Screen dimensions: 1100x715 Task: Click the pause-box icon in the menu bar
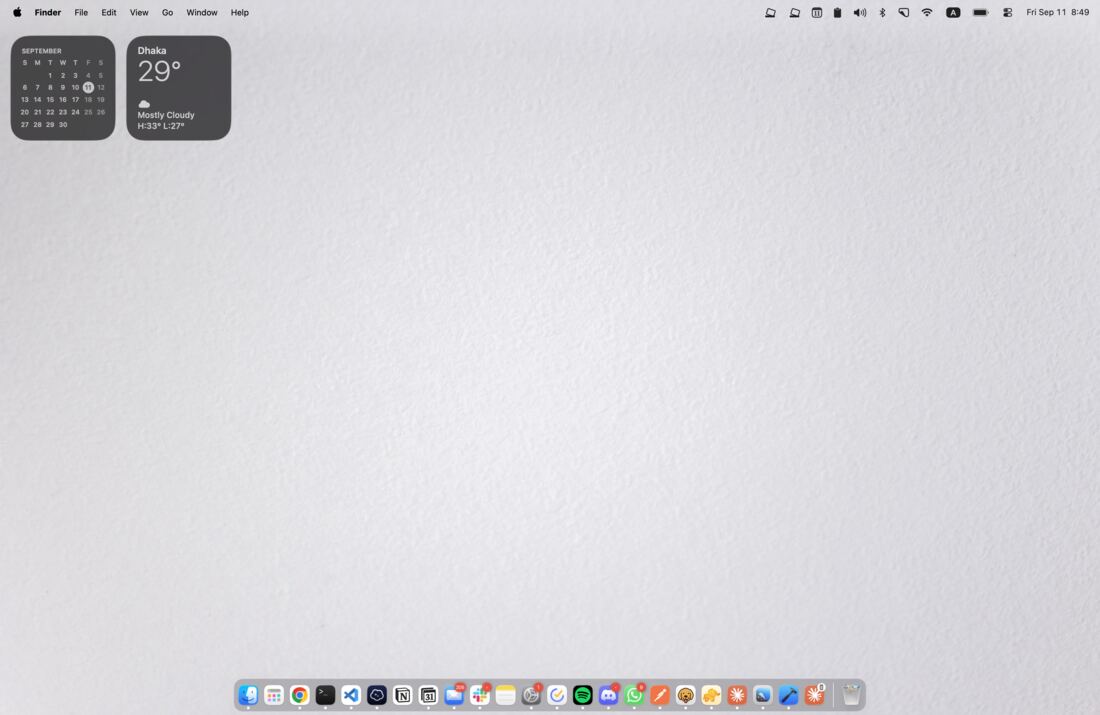[x=817, y=13]
